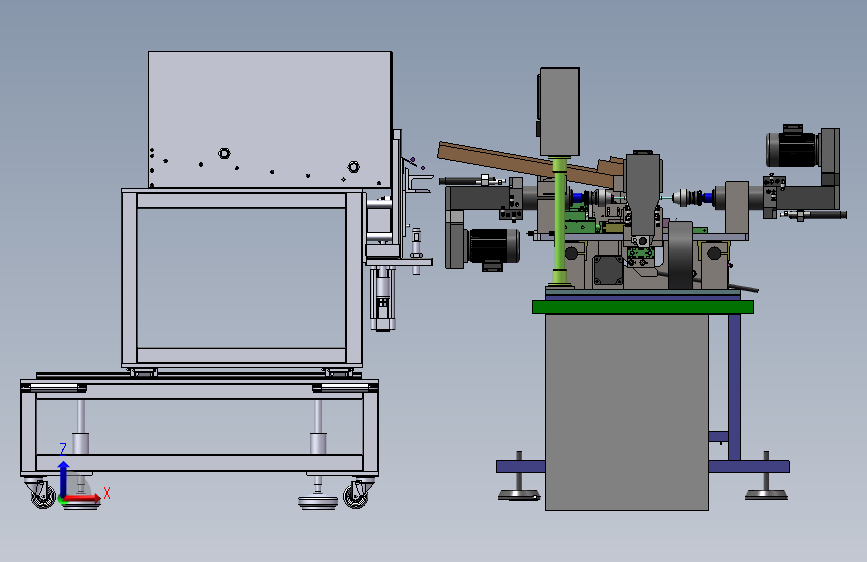
Task: Select the left support column inside cart base
Action: [81, 426]
